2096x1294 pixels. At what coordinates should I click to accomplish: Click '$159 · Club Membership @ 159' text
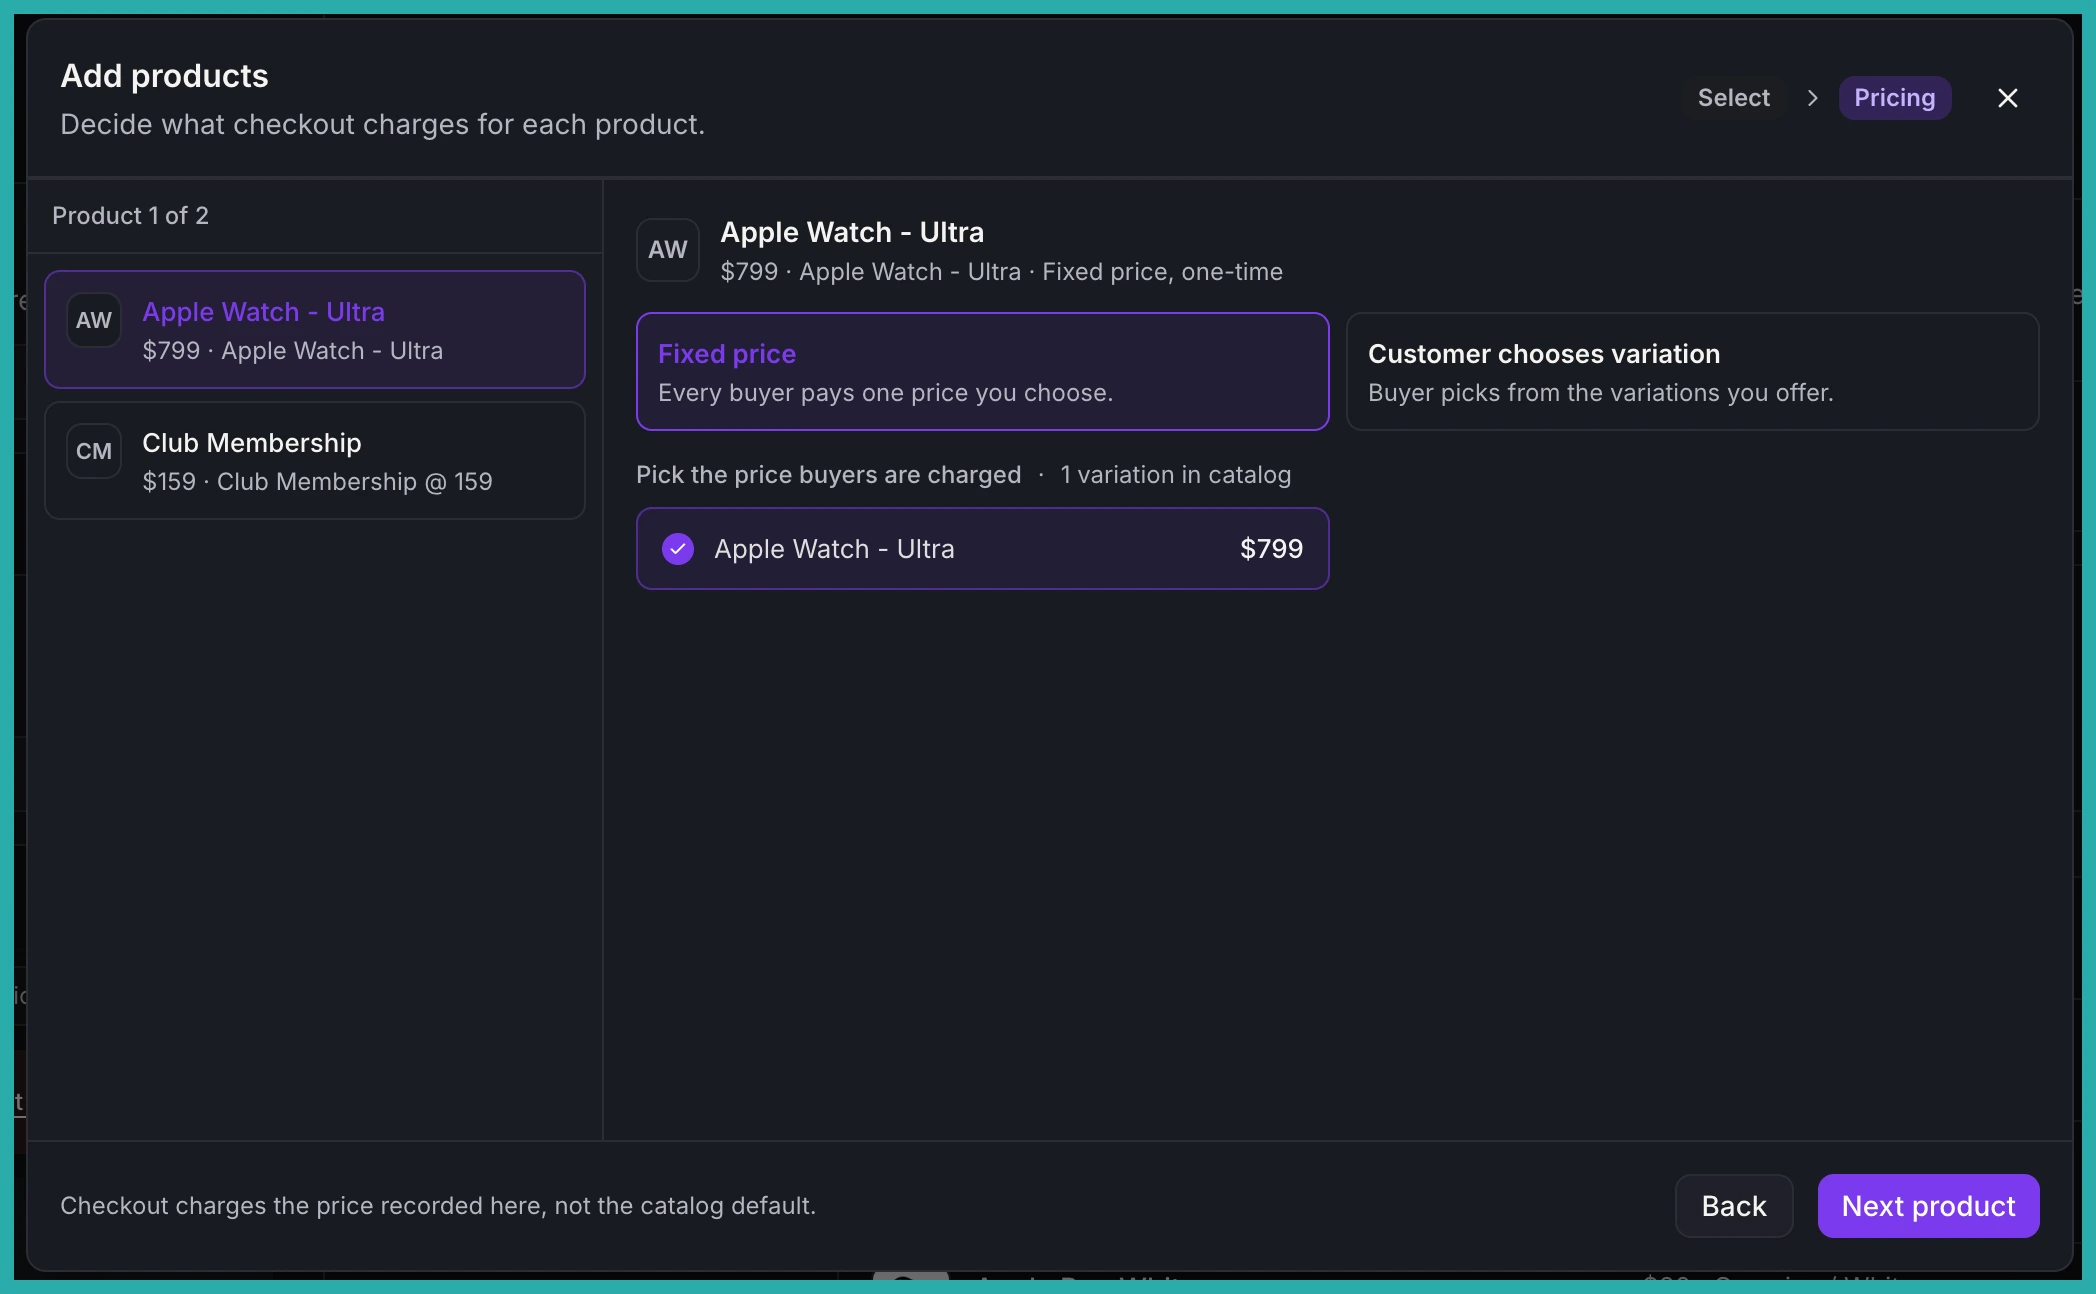click(317, 482)
